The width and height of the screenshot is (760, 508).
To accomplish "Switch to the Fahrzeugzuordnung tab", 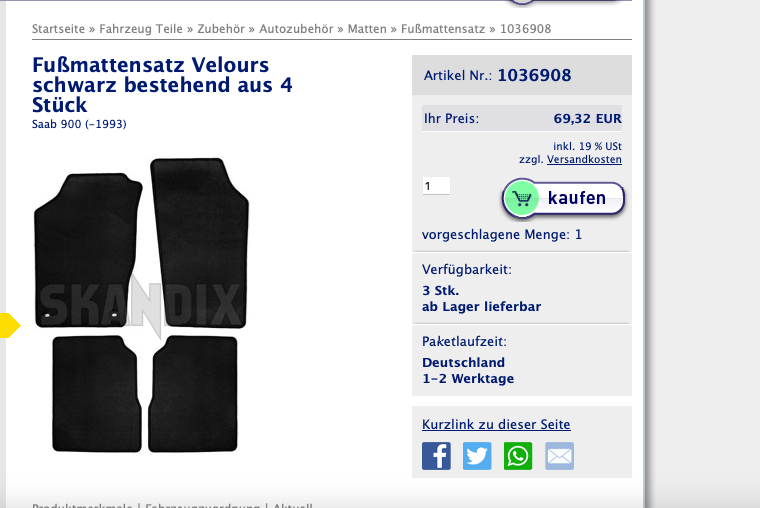I will pyautogui.click(x=202, y=505).
